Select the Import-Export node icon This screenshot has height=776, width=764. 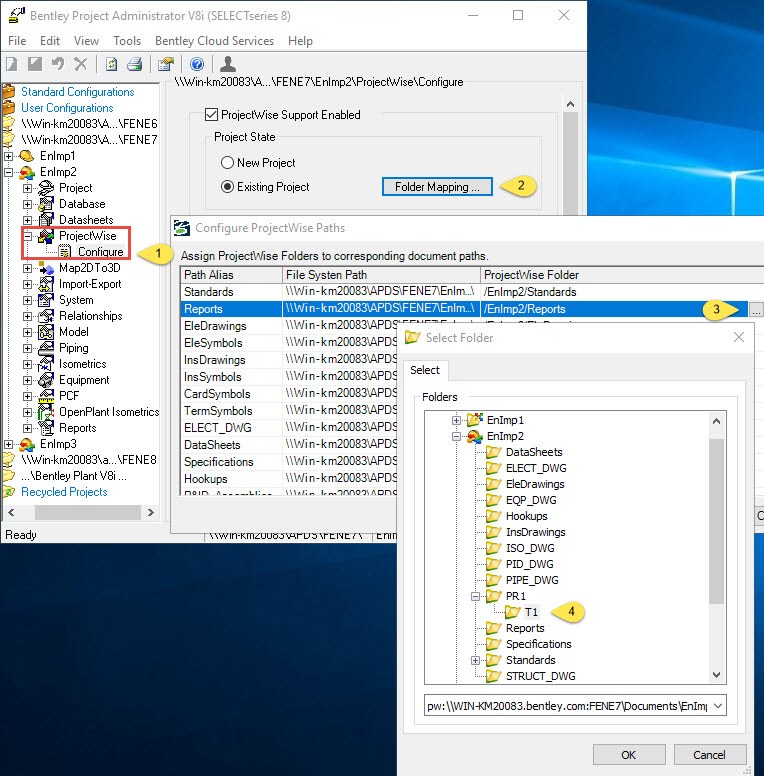[x=46, y=284]
